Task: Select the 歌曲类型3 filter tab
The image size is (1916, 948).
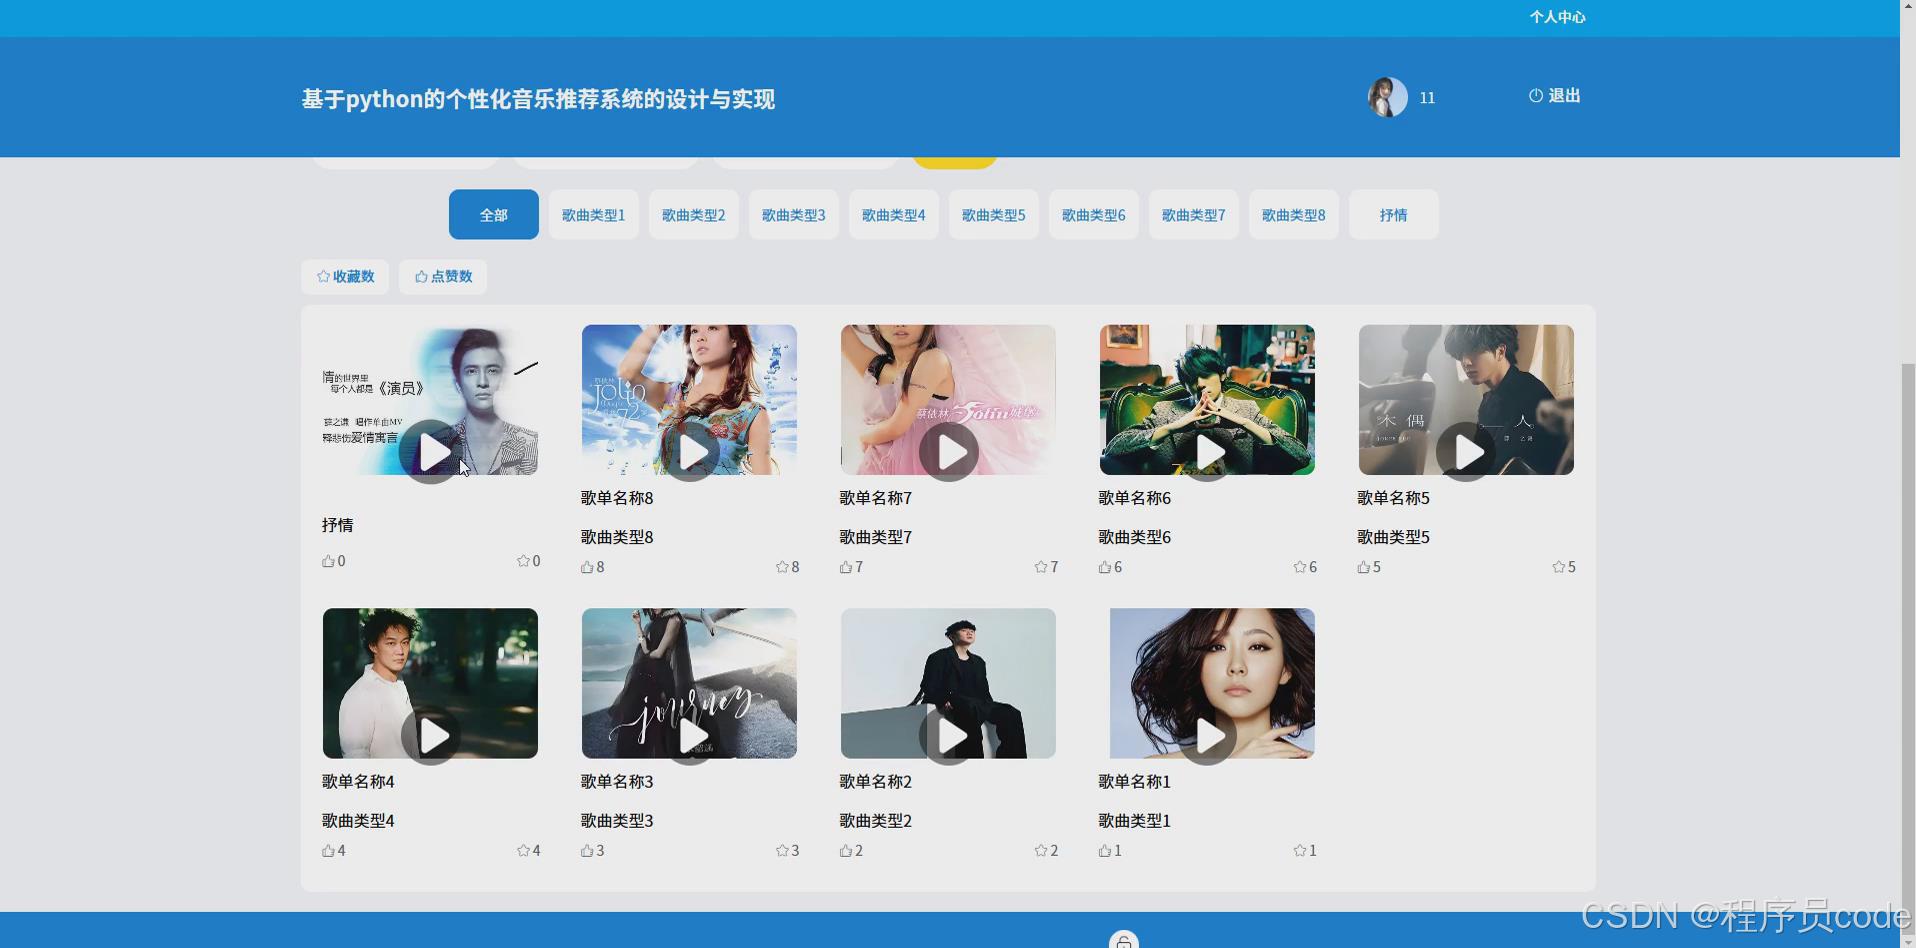Action: [793, 214]
